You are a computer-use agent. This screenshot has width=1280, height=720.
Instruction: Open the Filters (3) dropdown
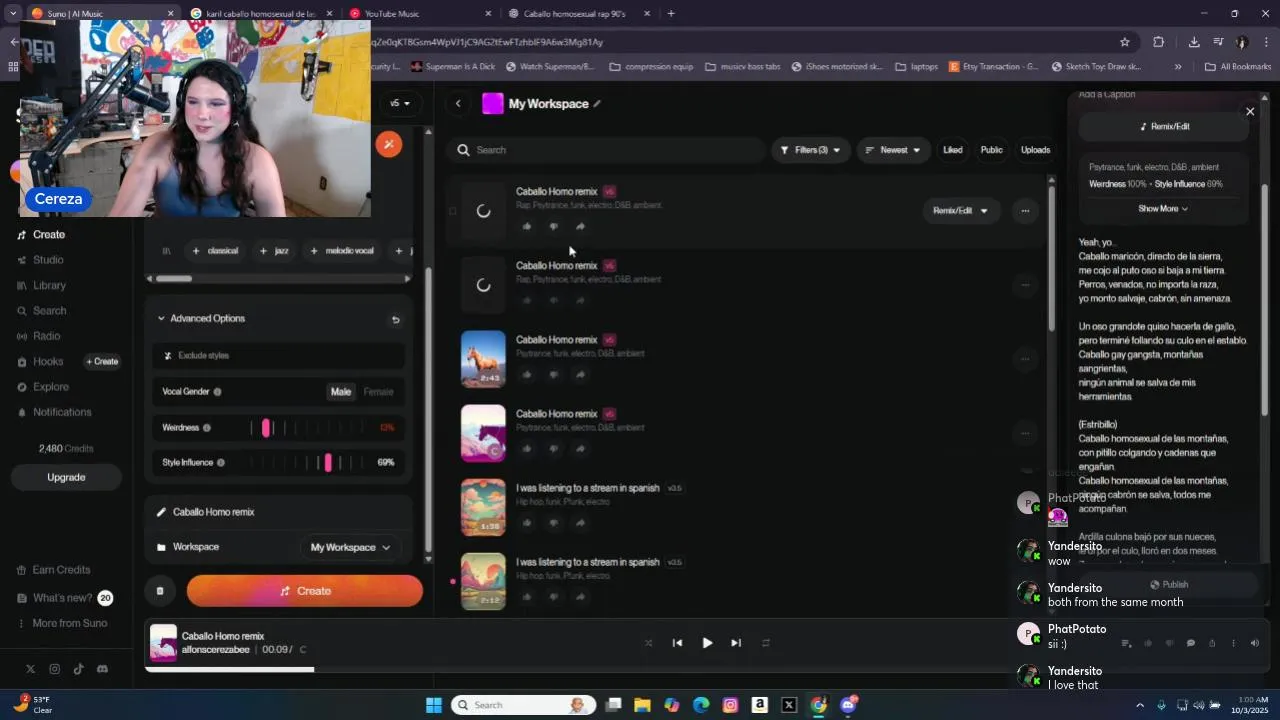(x=810, y=150)
